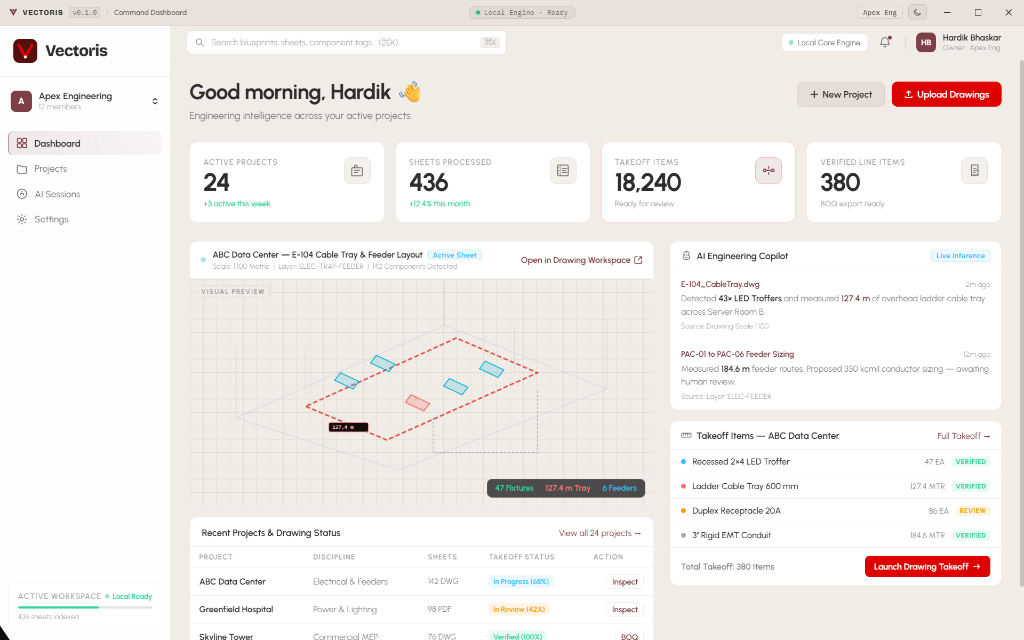Open the Apex Eng title bar selector

pos(880,12)
